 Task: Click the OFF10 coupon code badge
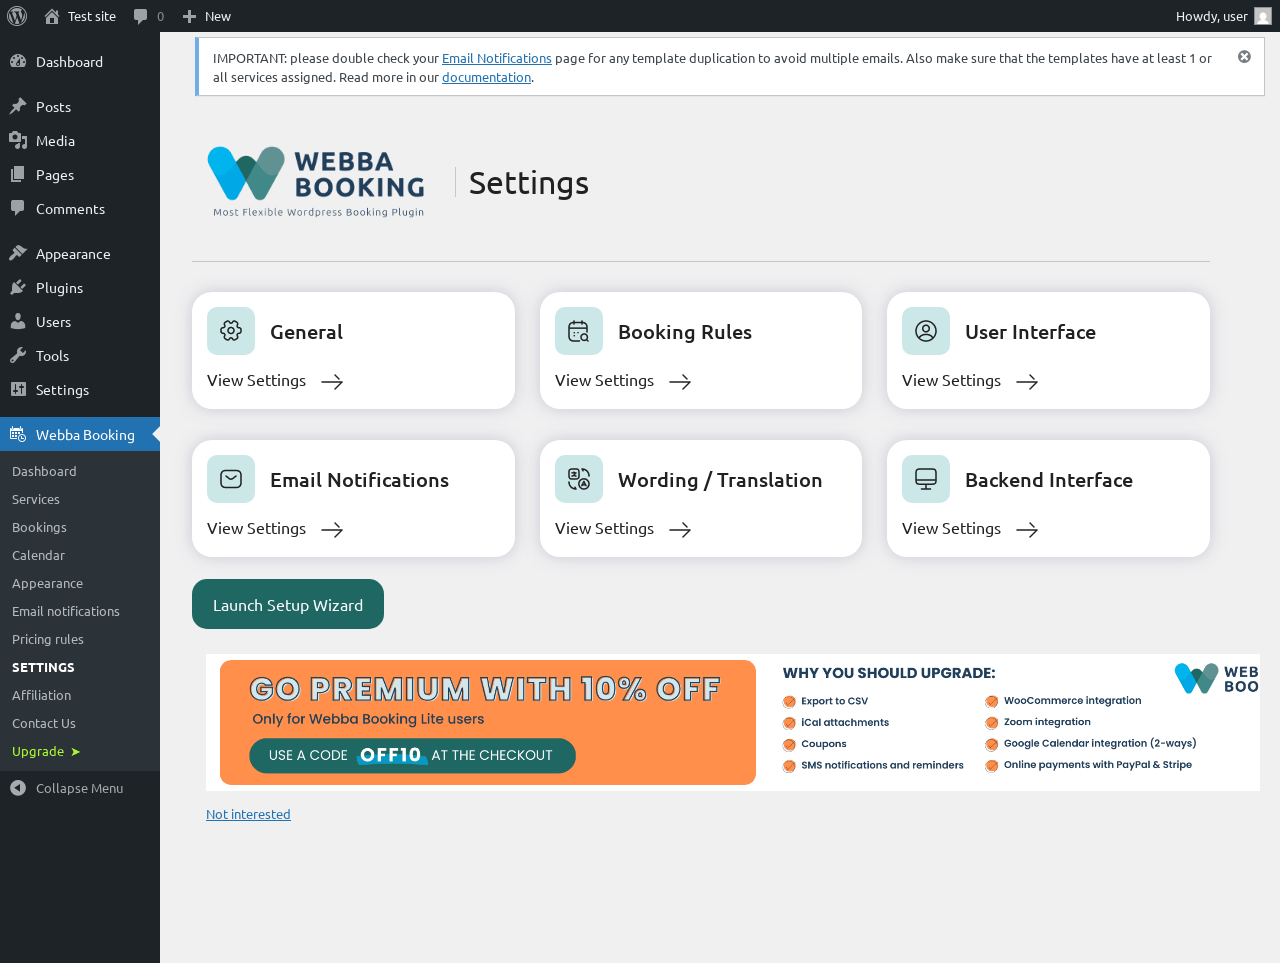coord(391,755)
